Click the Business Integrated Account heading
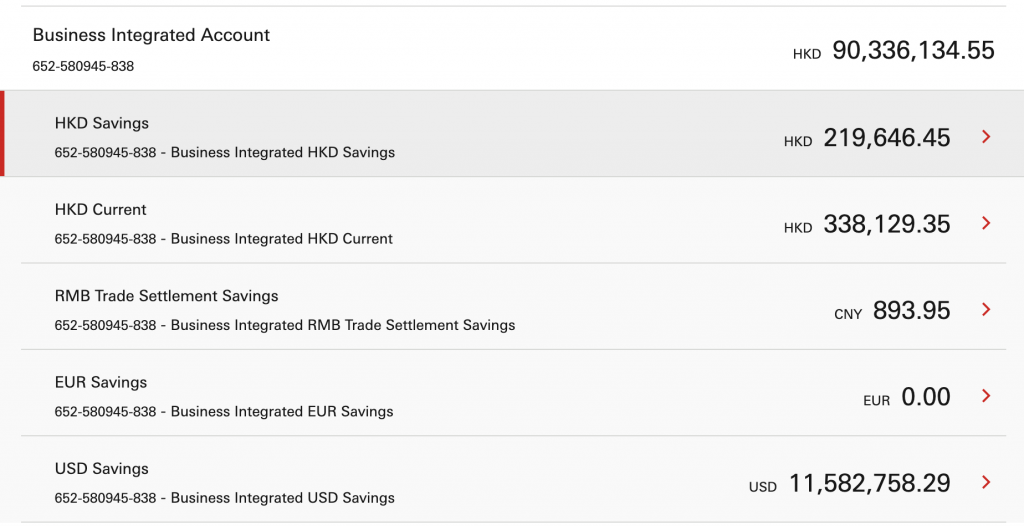1024x526 pixels. (152, 35)
